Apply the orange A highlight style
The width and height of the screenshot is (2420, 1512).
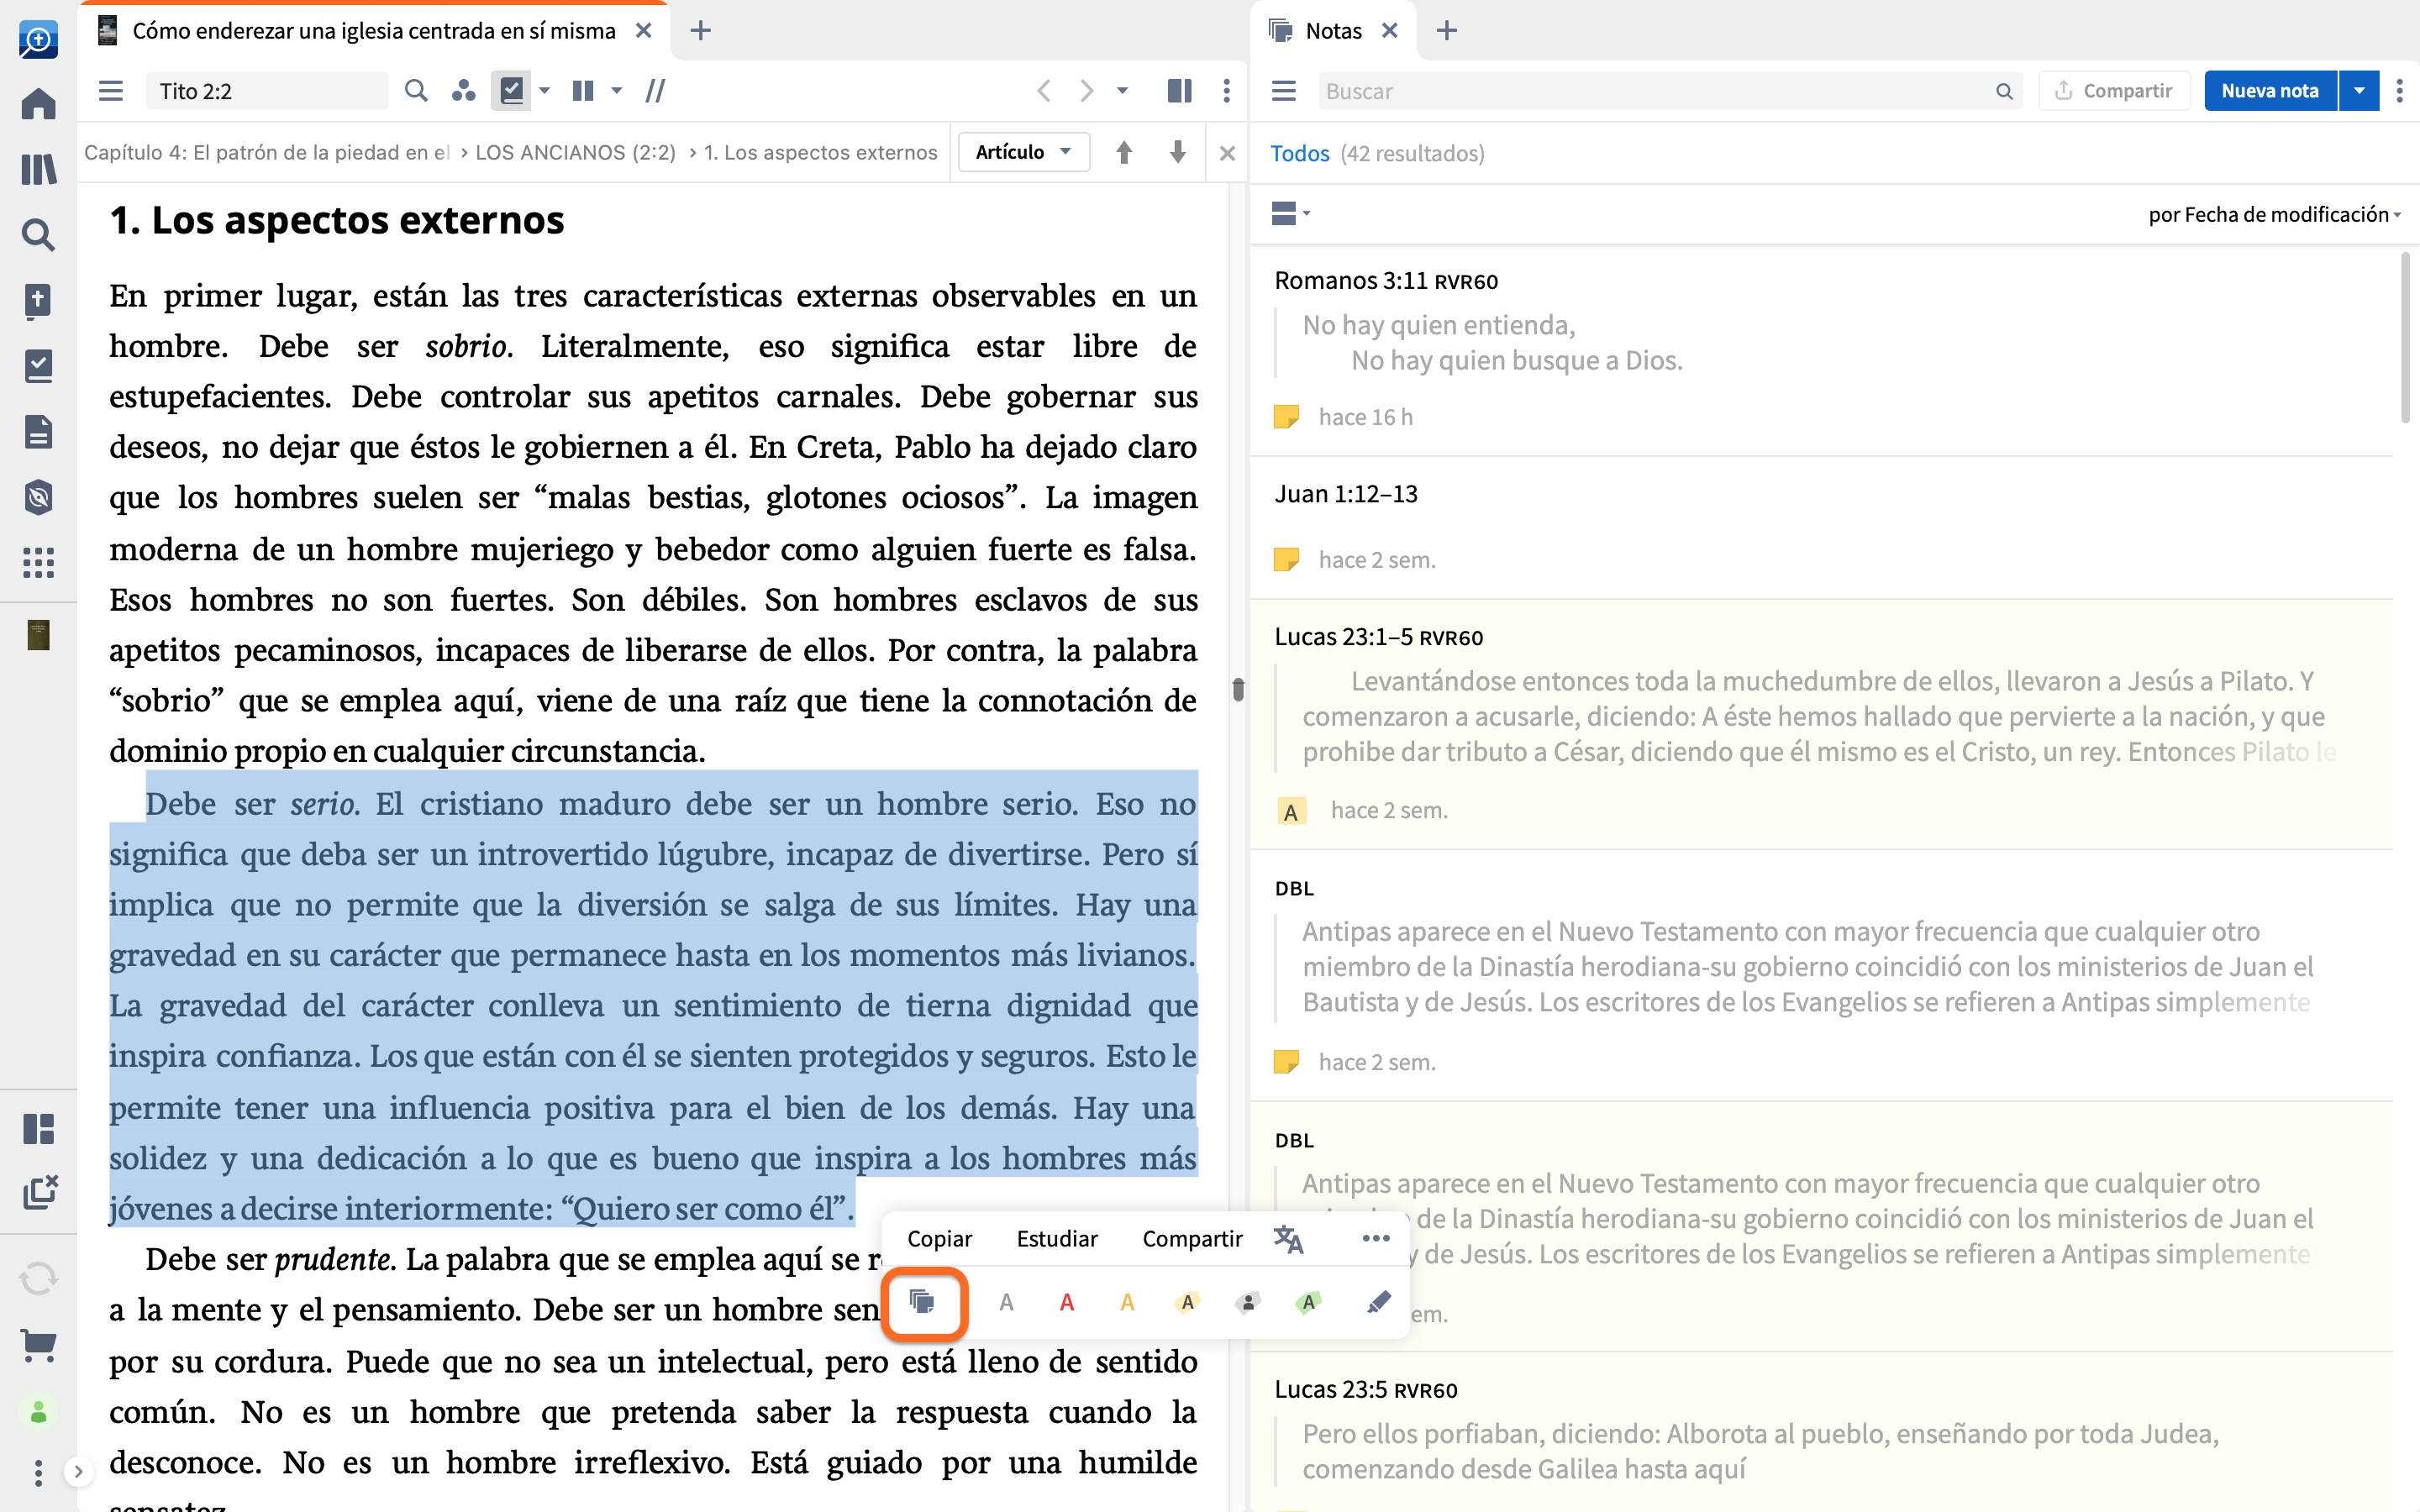pyautogui.click(x=1127, y=1302)
